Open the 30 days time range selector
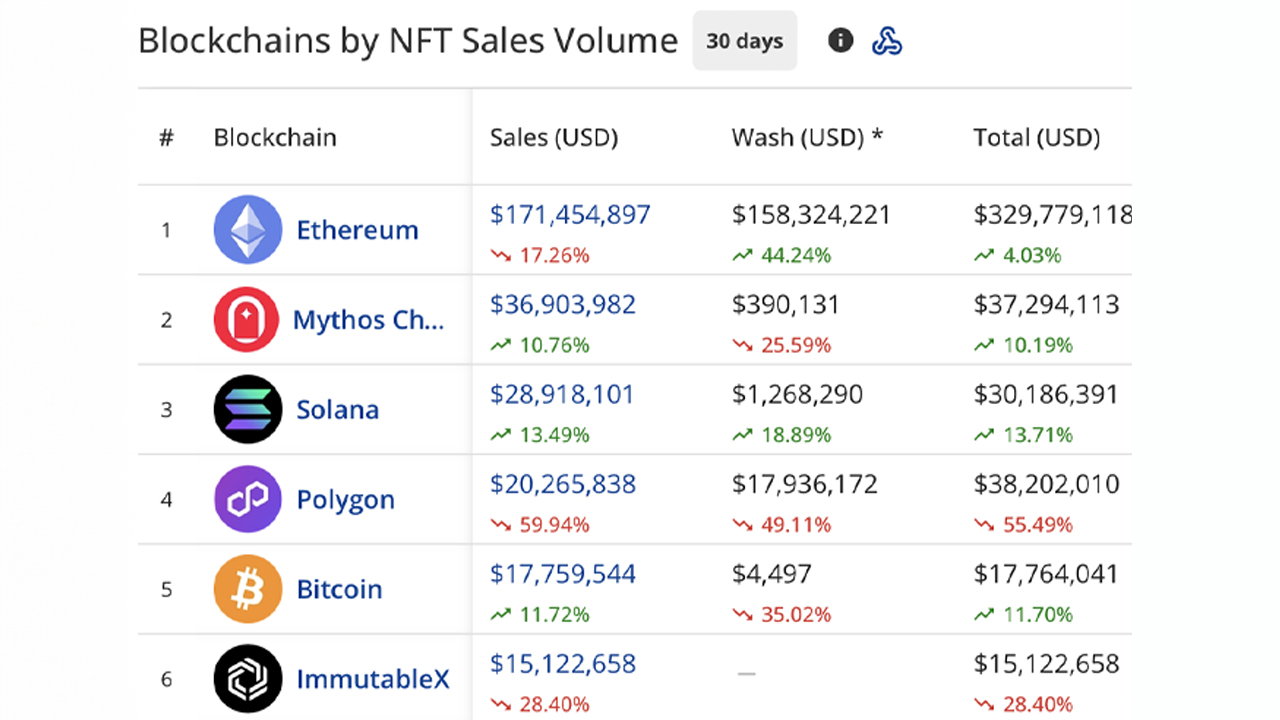Image resolution: width=1280 pixels, height=720 pixels. pos(744,40)
